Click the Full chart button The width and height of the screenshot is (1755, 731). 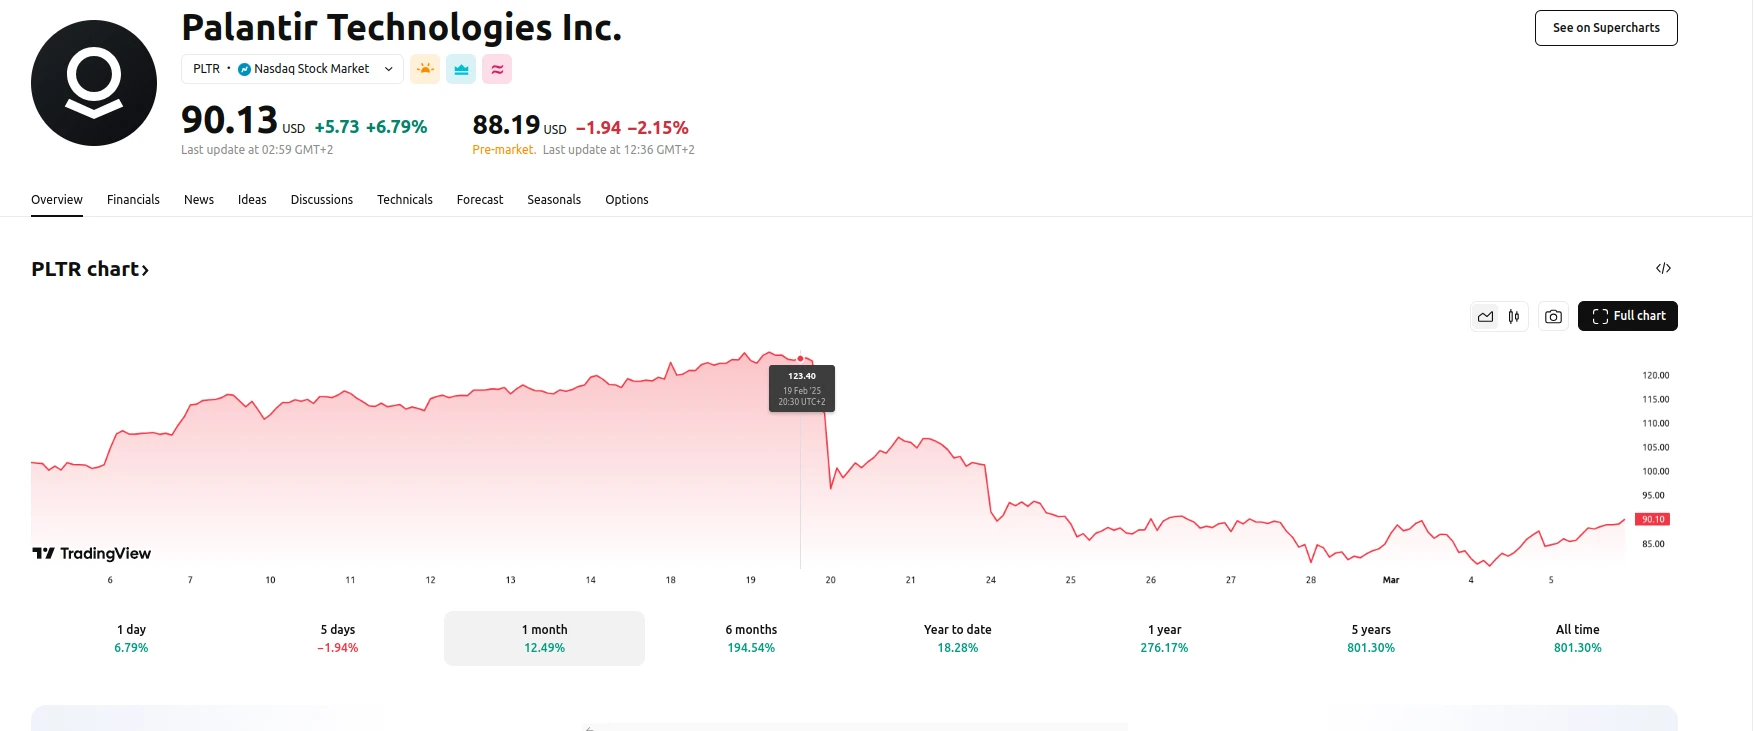pyautogui.click(x=1628, y=316)
